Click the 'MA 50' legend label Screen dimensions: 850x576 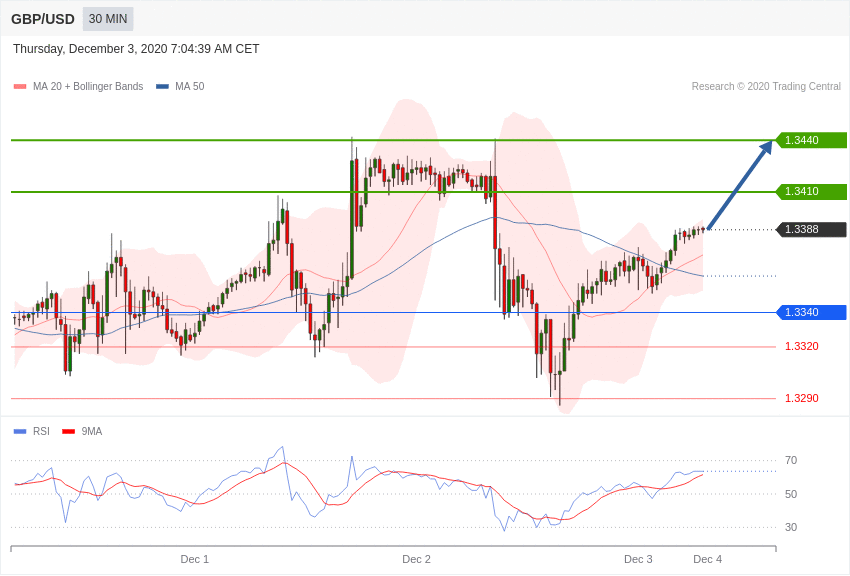(x=190, y=87)
